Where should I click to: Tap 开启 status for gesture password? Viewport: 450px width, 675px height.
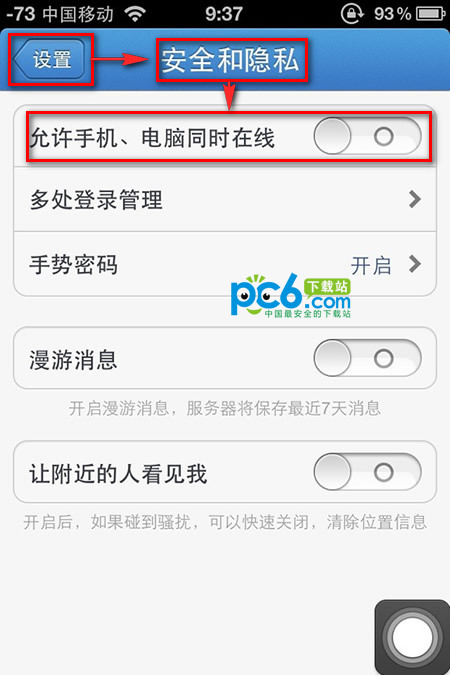pyautogui.click(x=371, y=265)
